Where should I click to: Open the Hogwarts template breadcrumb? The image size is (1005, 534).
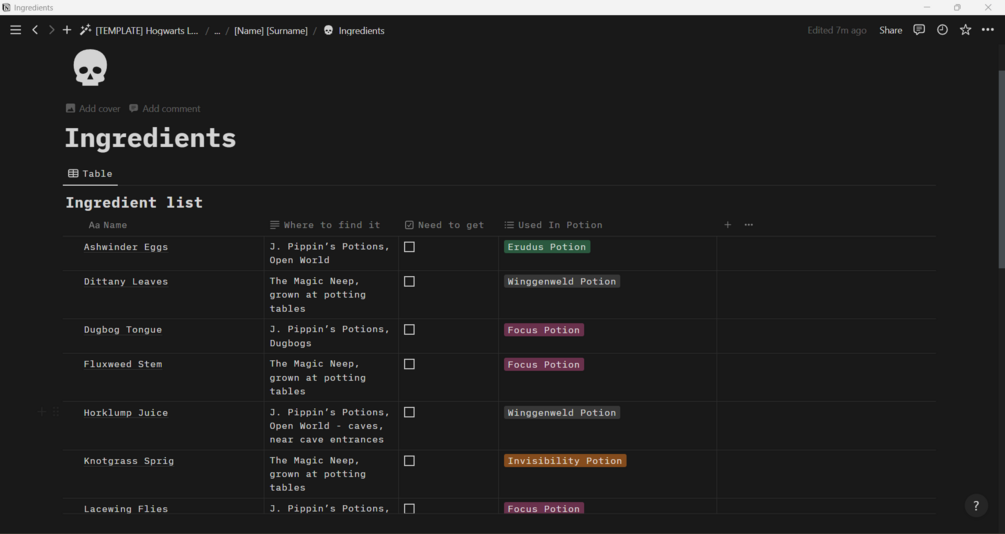coord(147,30)
